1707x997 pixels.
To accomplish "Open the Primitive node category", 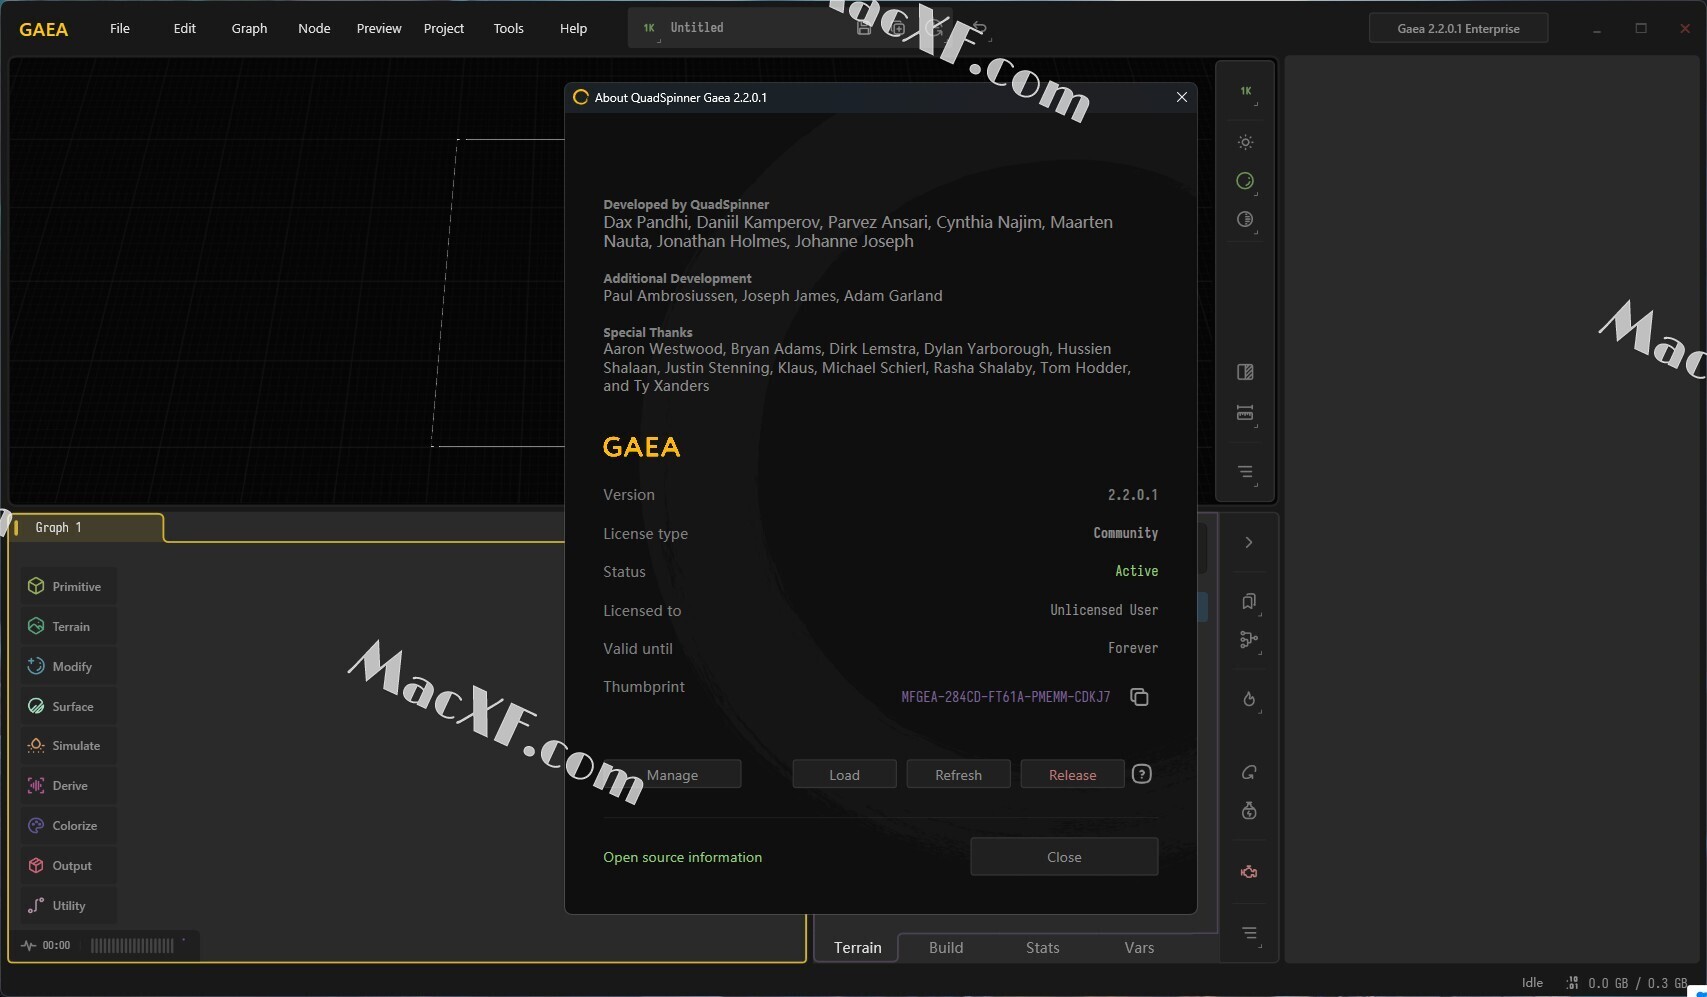I will pos(68,586).
